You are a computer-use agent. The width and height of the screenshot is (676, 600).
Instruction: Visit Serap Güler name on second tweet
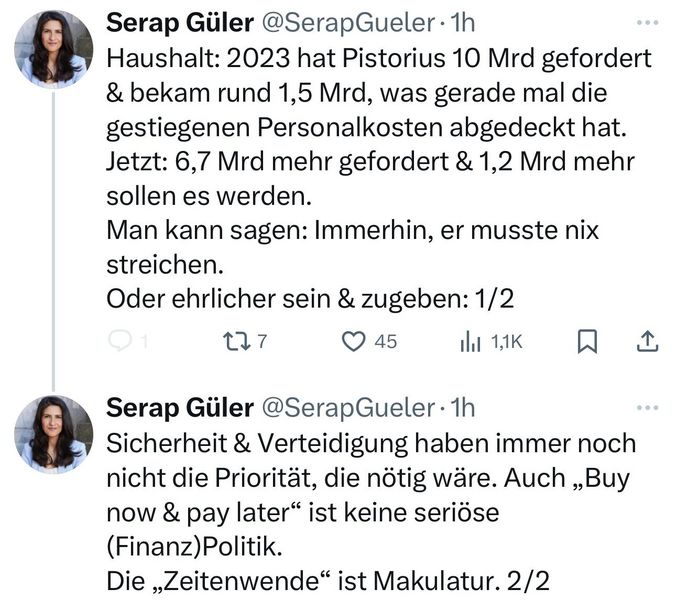[180, 408]
